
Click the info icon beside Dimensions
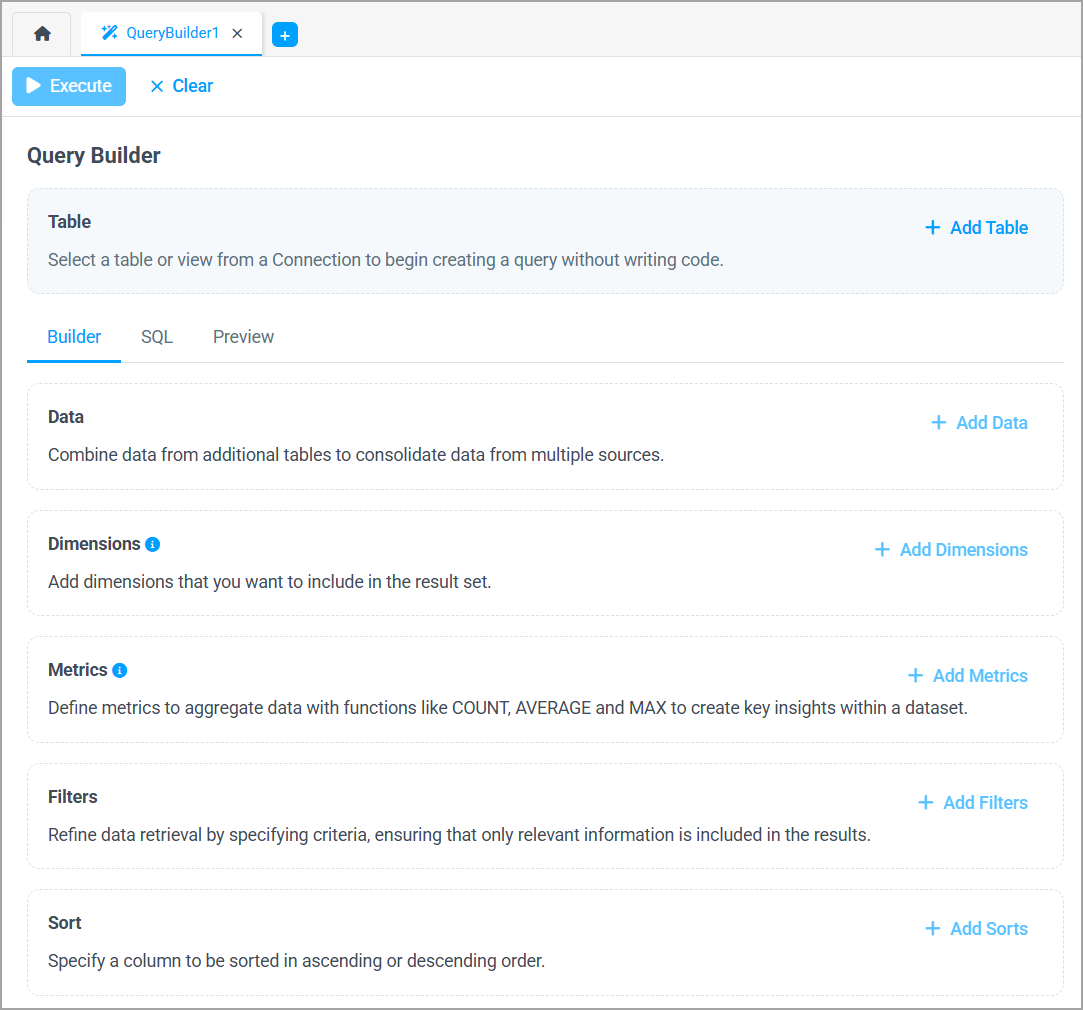coord(151,544)
